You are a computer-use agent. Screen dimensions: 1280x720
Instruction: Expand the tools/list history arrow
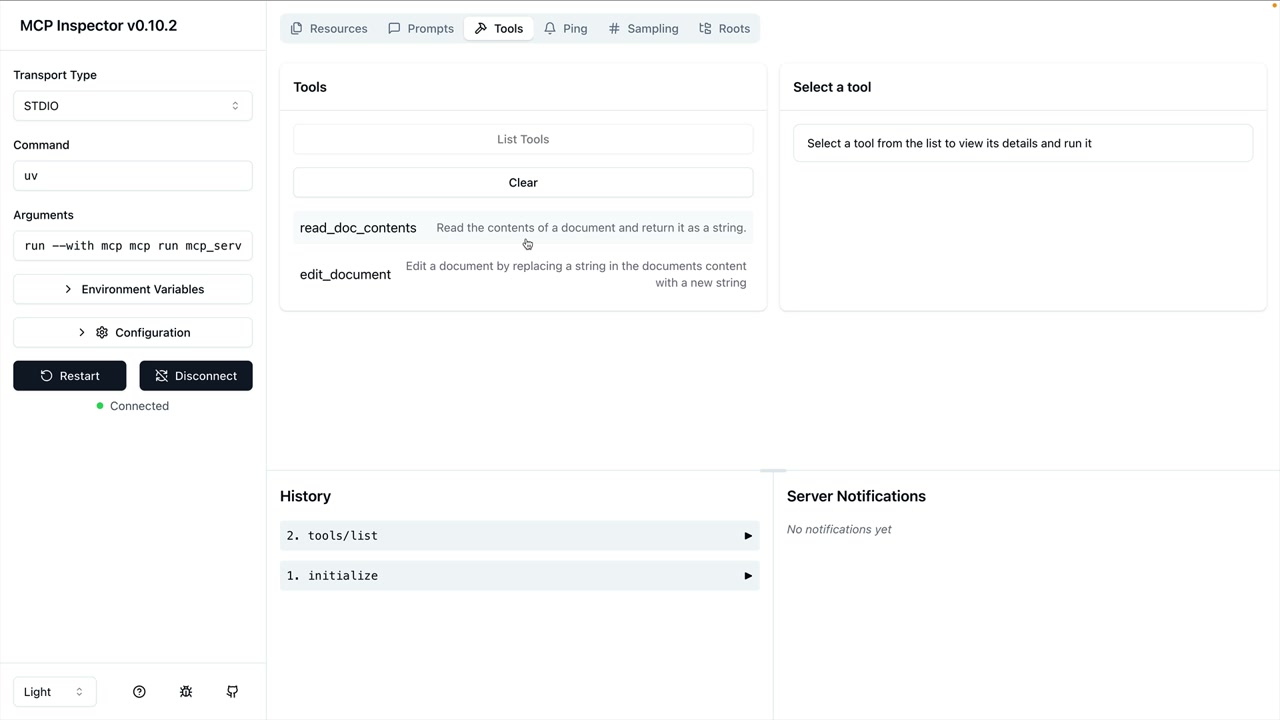(747, 536)
